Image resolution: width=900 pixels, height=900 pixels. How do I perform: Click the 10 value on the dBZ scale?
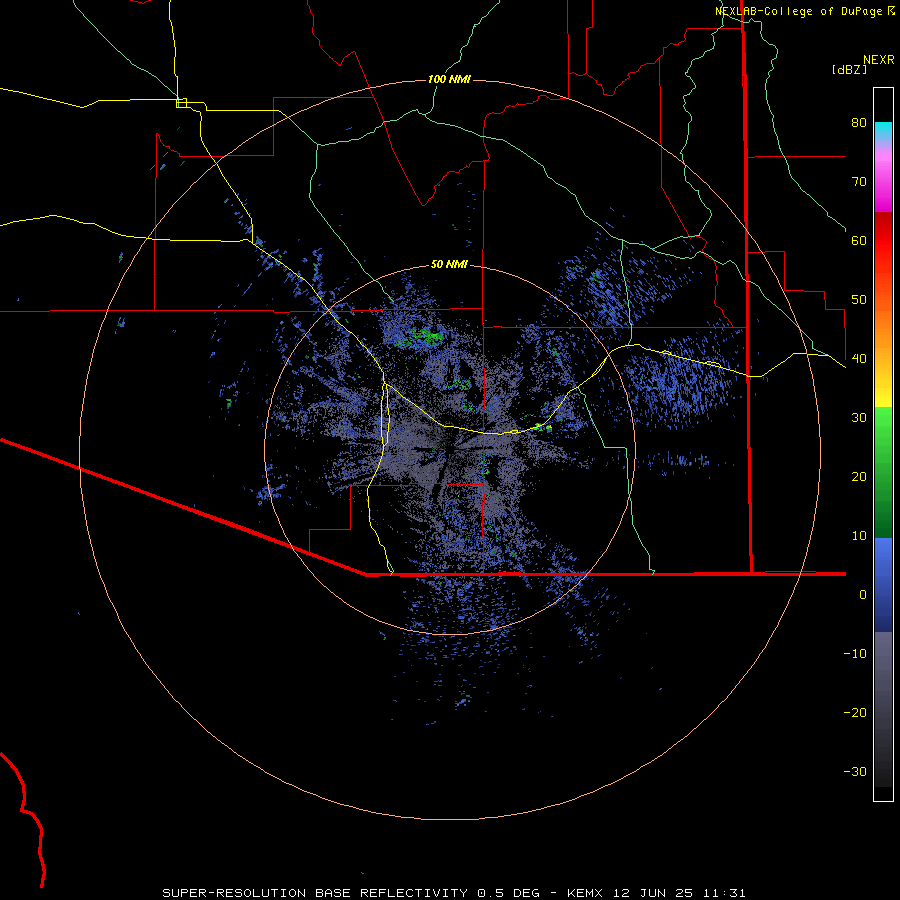point(859,536)
